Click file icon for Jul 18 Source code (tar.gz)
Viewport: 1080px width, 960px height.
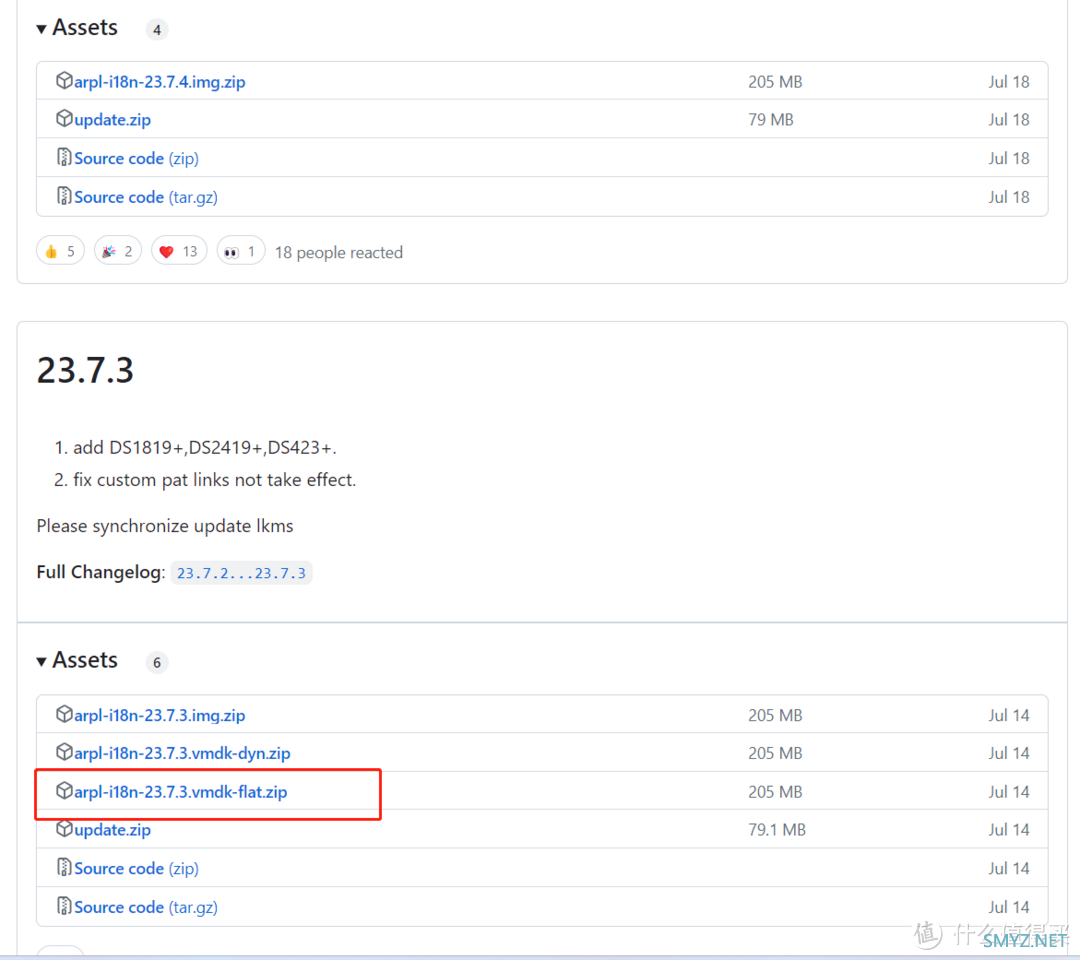[x=64, y=196]
